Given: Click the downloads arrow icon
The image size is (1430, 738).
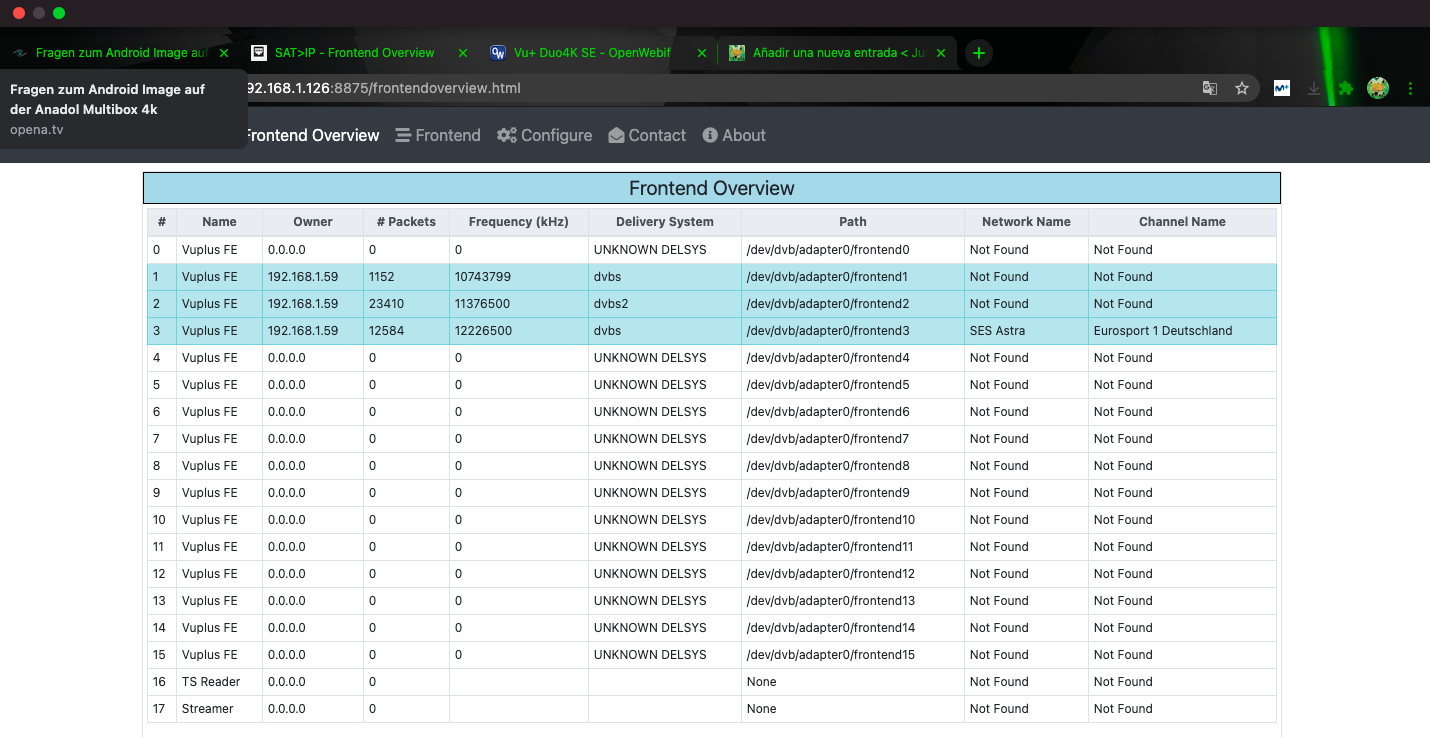Looking at the screenshot, I should 1314,88.
